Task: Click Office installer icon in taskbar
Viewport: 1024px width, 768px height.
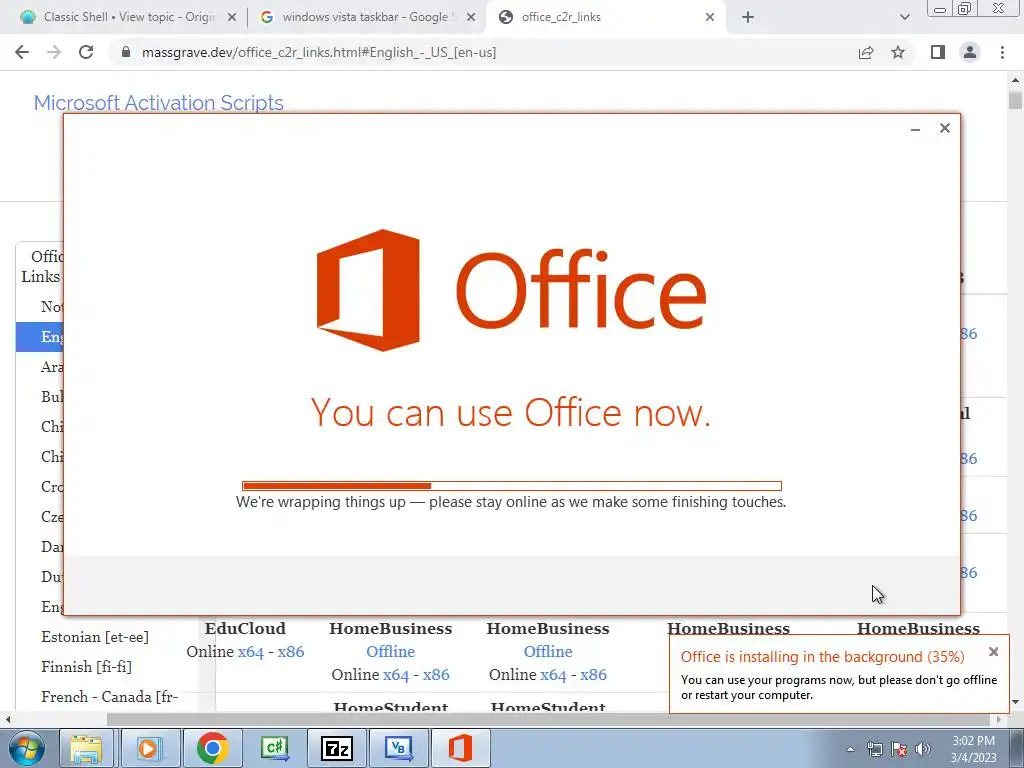Action: (460, 748)
